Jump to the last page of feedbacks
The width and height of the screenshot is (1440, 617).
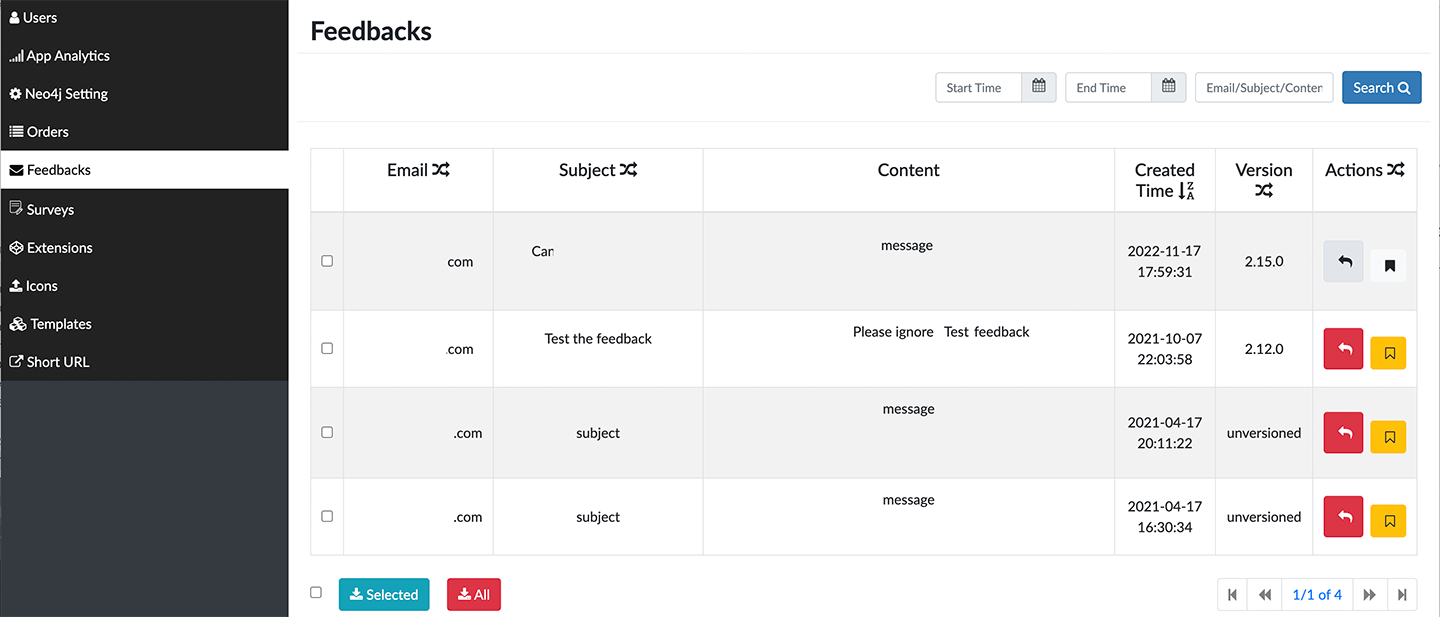[1403, 594]
